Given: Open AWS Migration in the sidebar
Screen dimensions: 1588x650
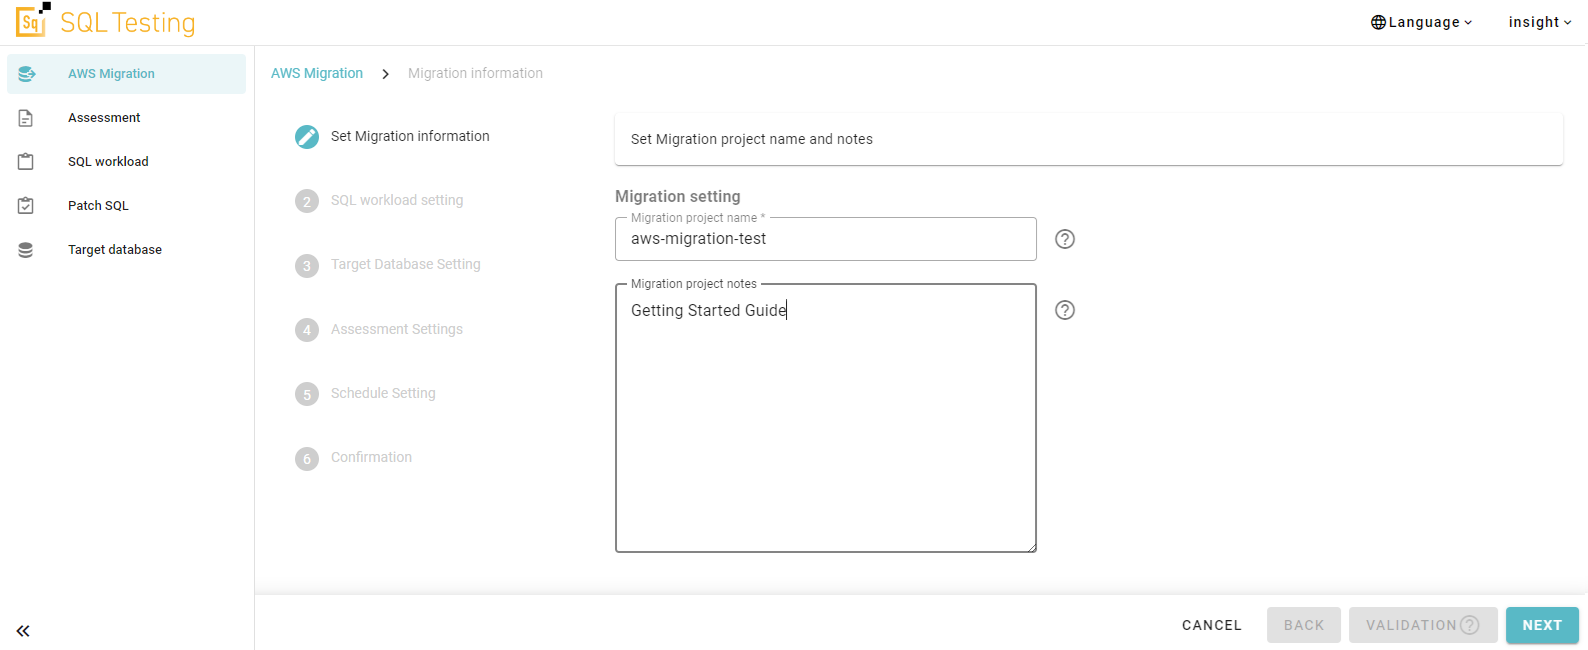Looking at the screenshot, I should [126, 74].
